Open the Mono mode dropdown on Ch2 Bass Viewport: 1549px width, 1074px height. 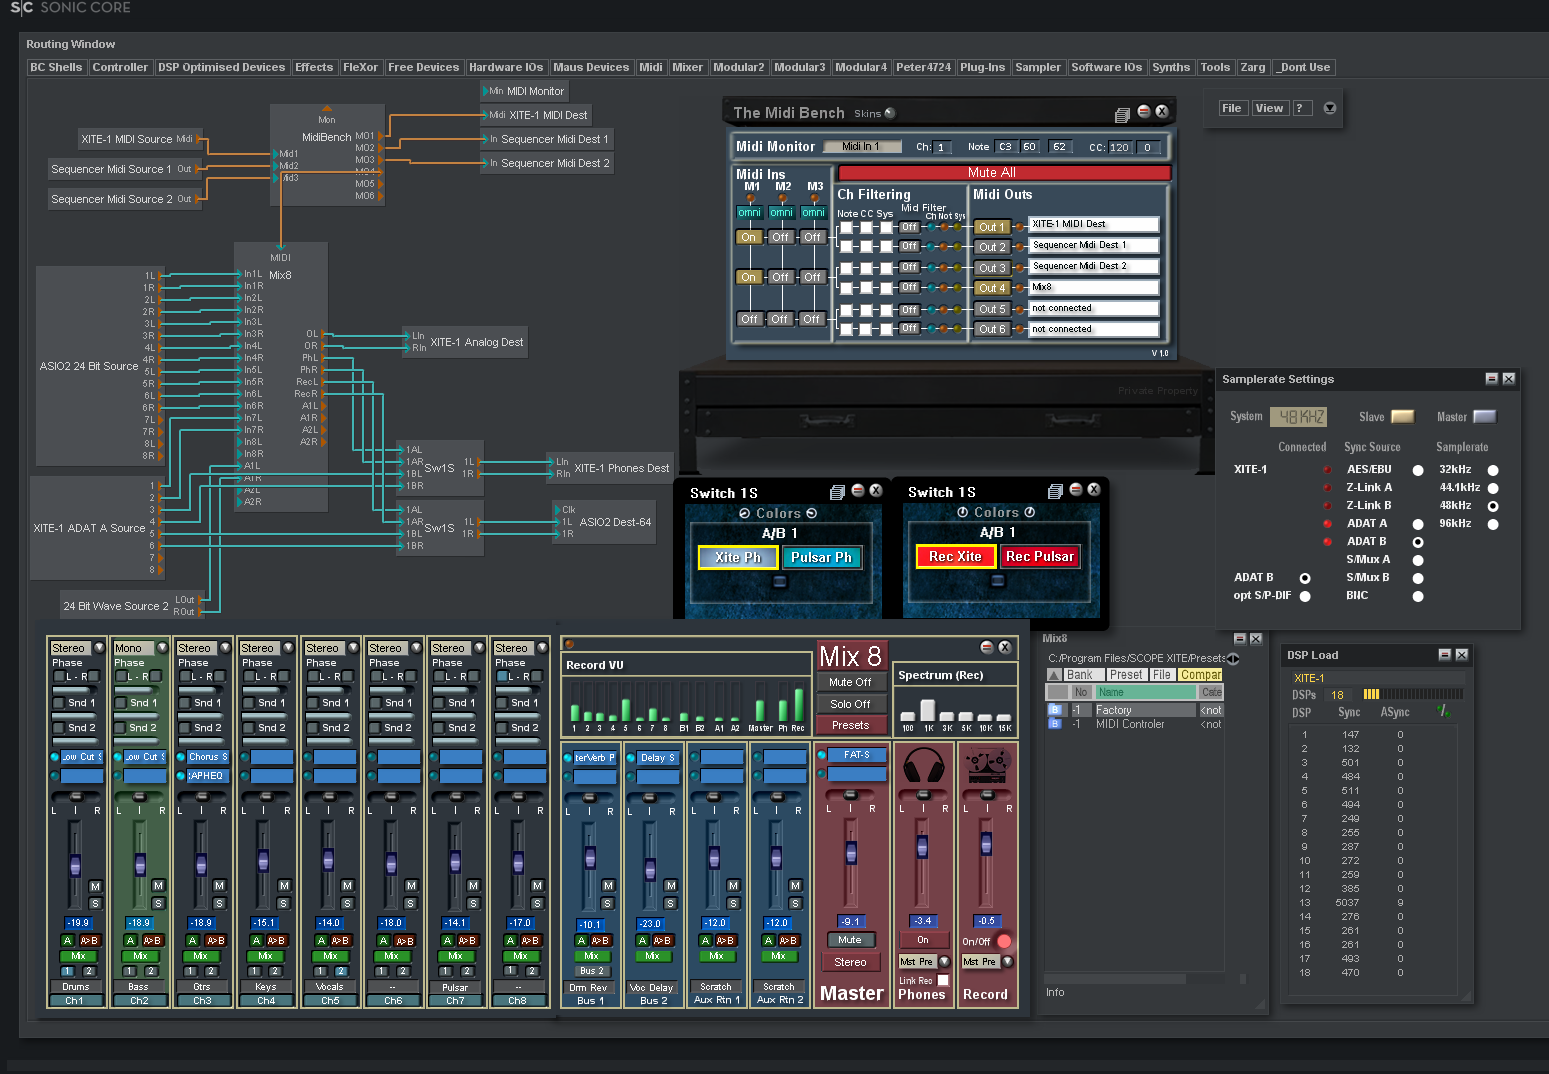point(162,648)
